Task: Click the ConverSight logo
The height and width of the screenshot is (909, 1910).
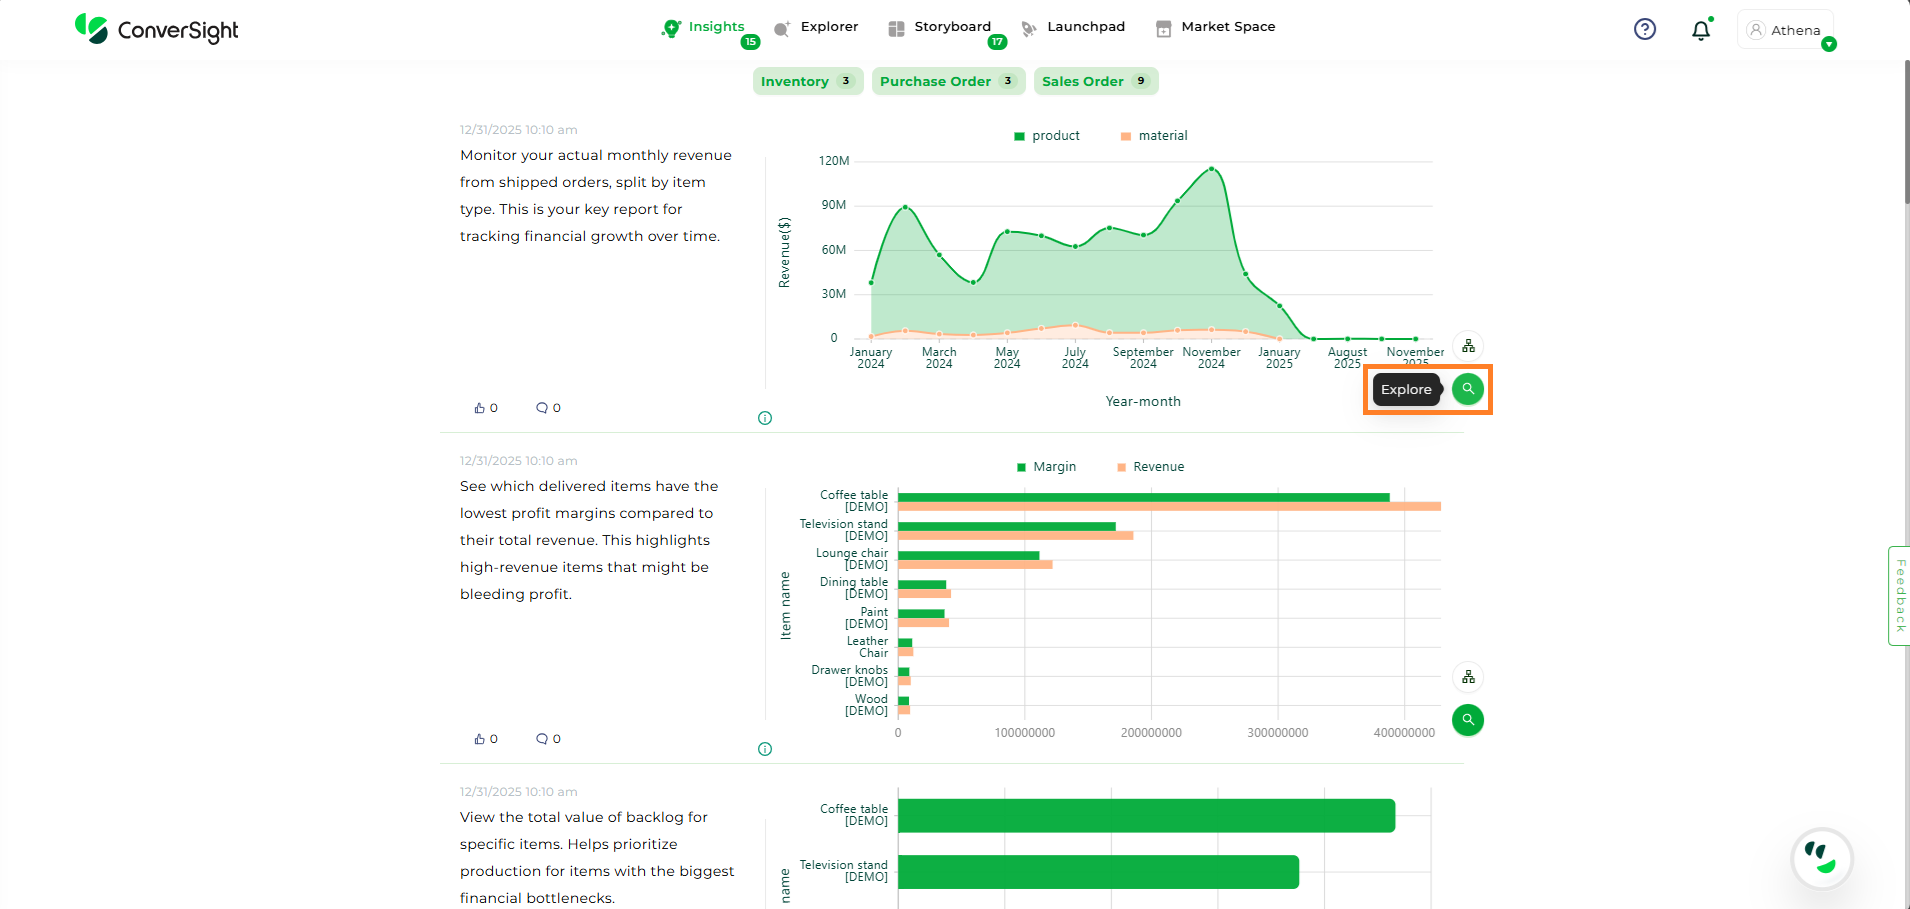Action: point(157,29)
